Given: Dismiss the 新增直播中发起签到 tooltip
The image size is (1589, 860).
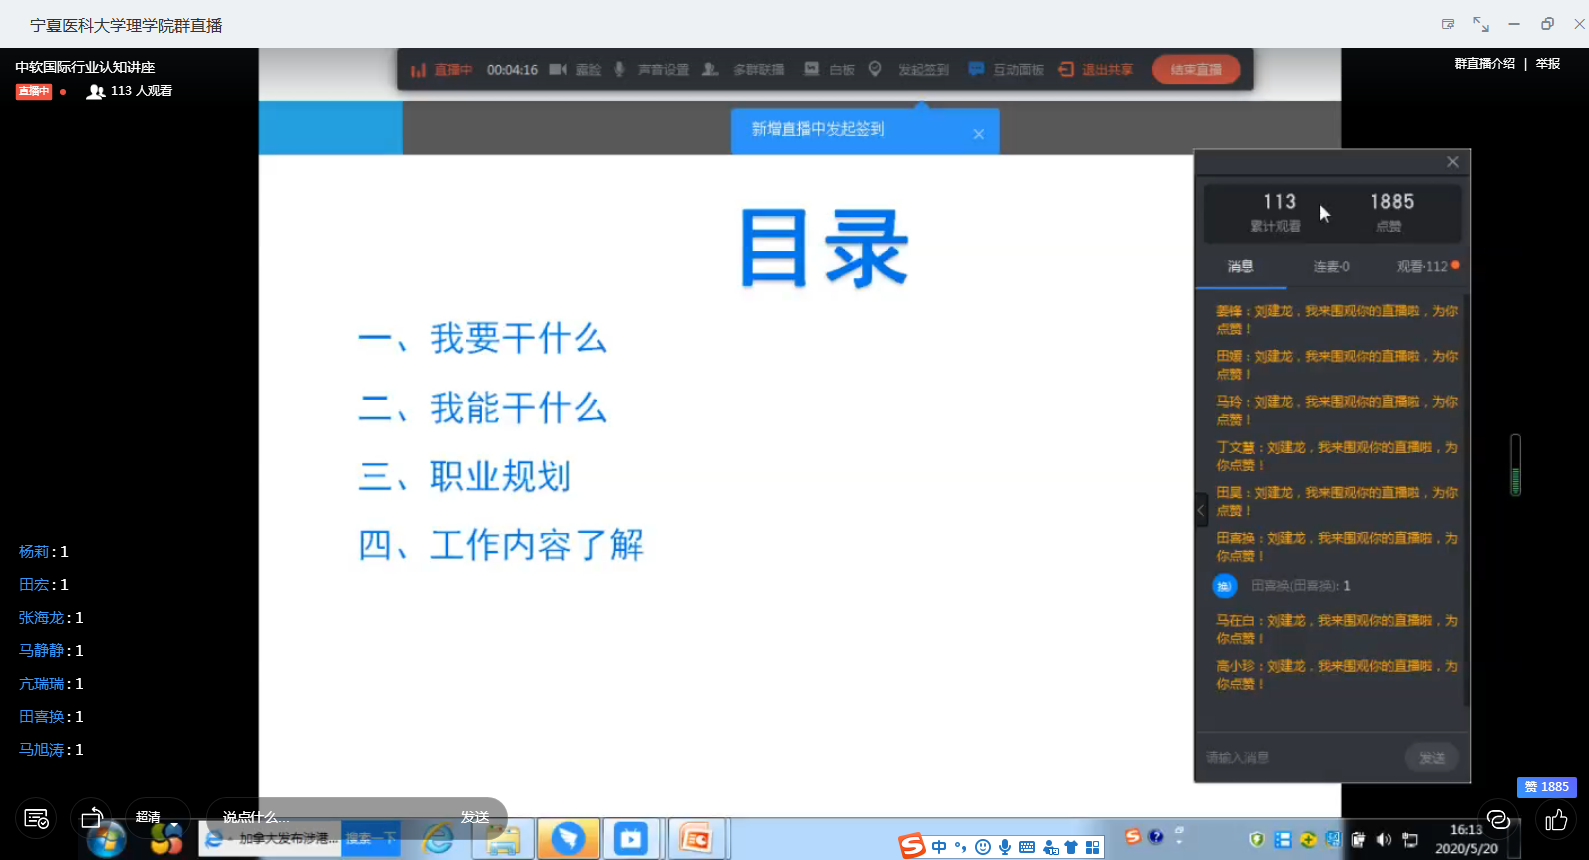Looking at the screenshot, I should click(x=979, y=134).
